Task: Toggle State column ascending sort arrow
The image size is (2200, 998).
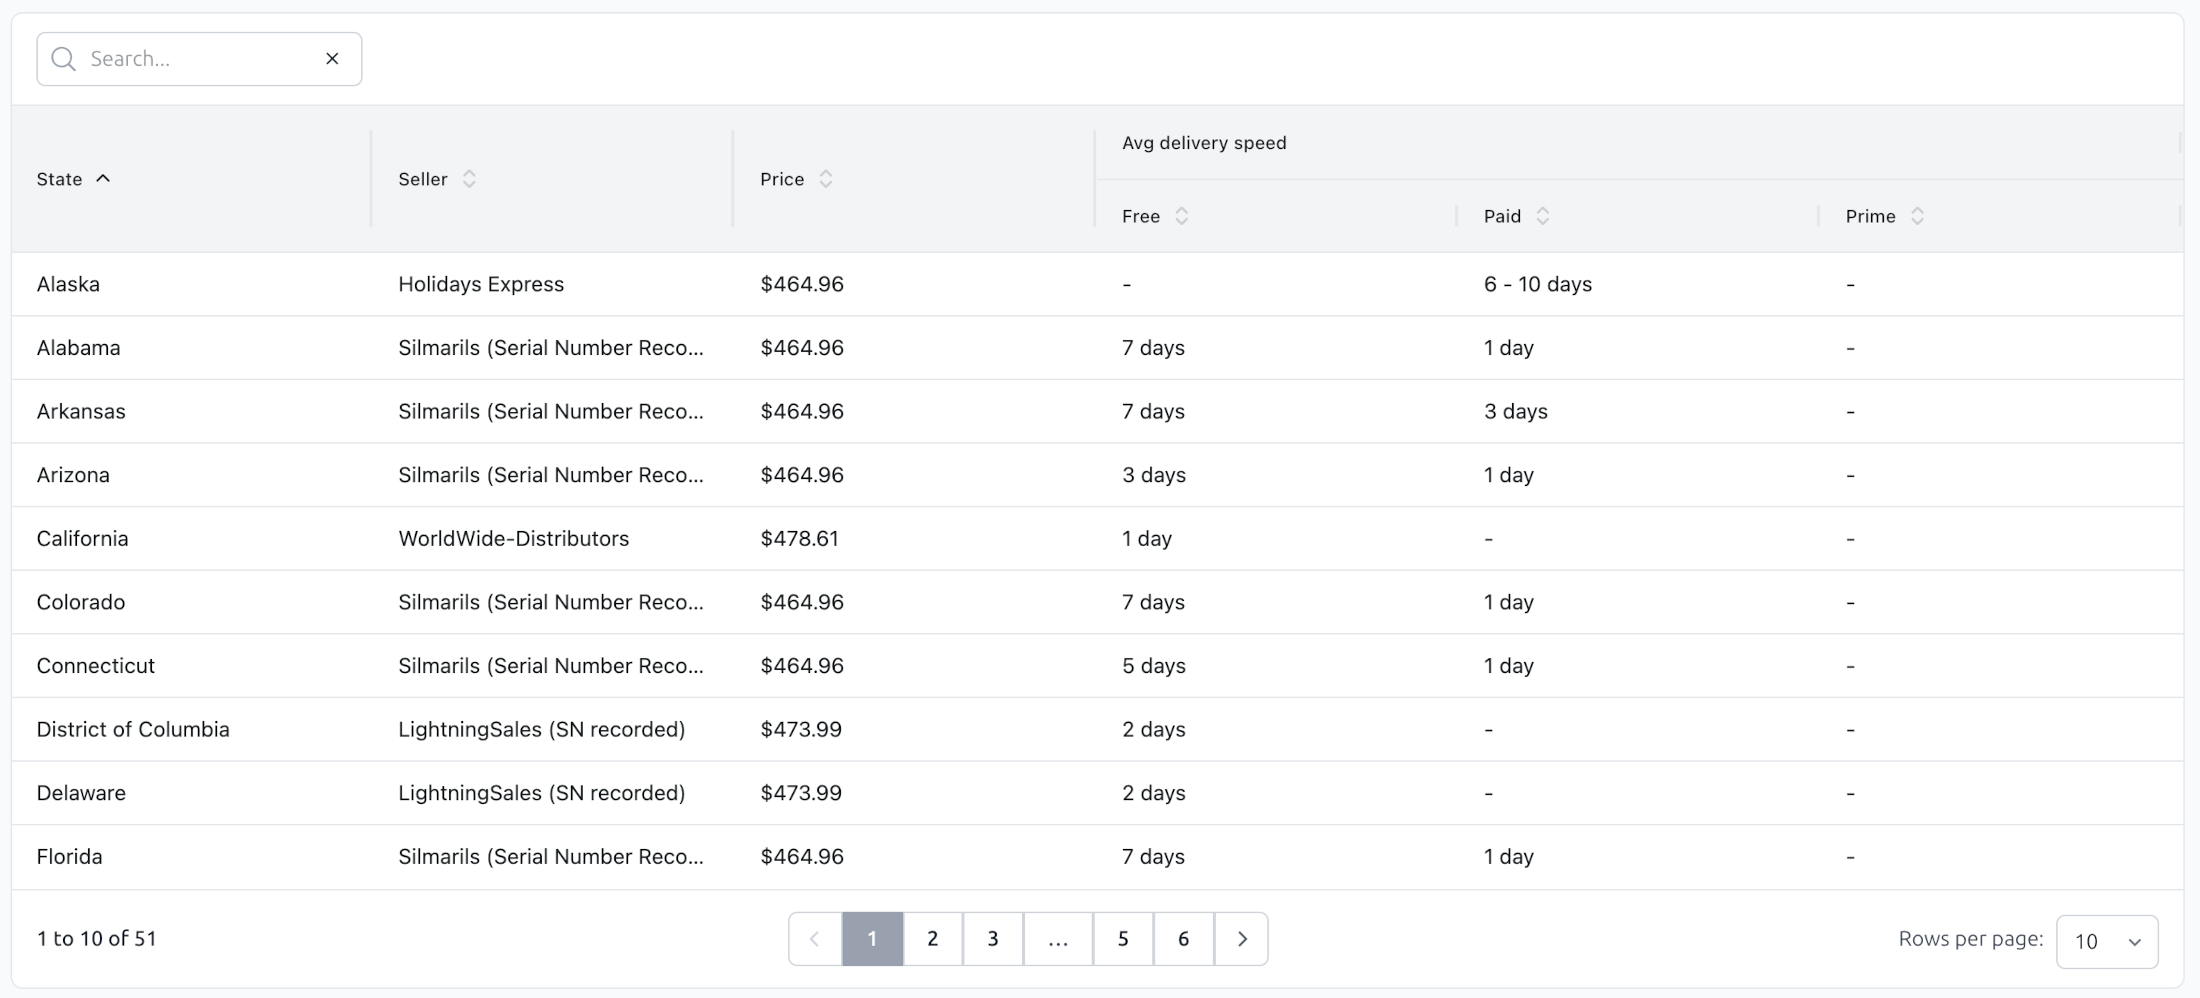Action: pos(103,179)
